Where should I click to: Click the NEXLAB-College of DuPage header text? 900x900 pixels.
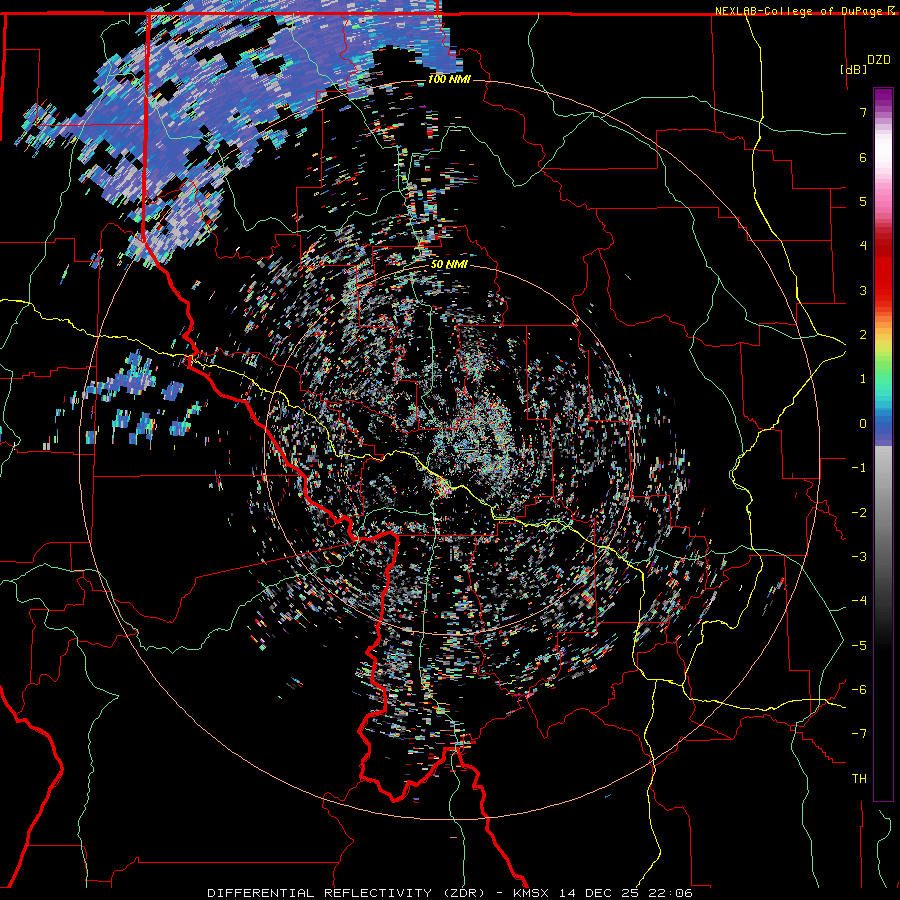click(x=800, y=11)
